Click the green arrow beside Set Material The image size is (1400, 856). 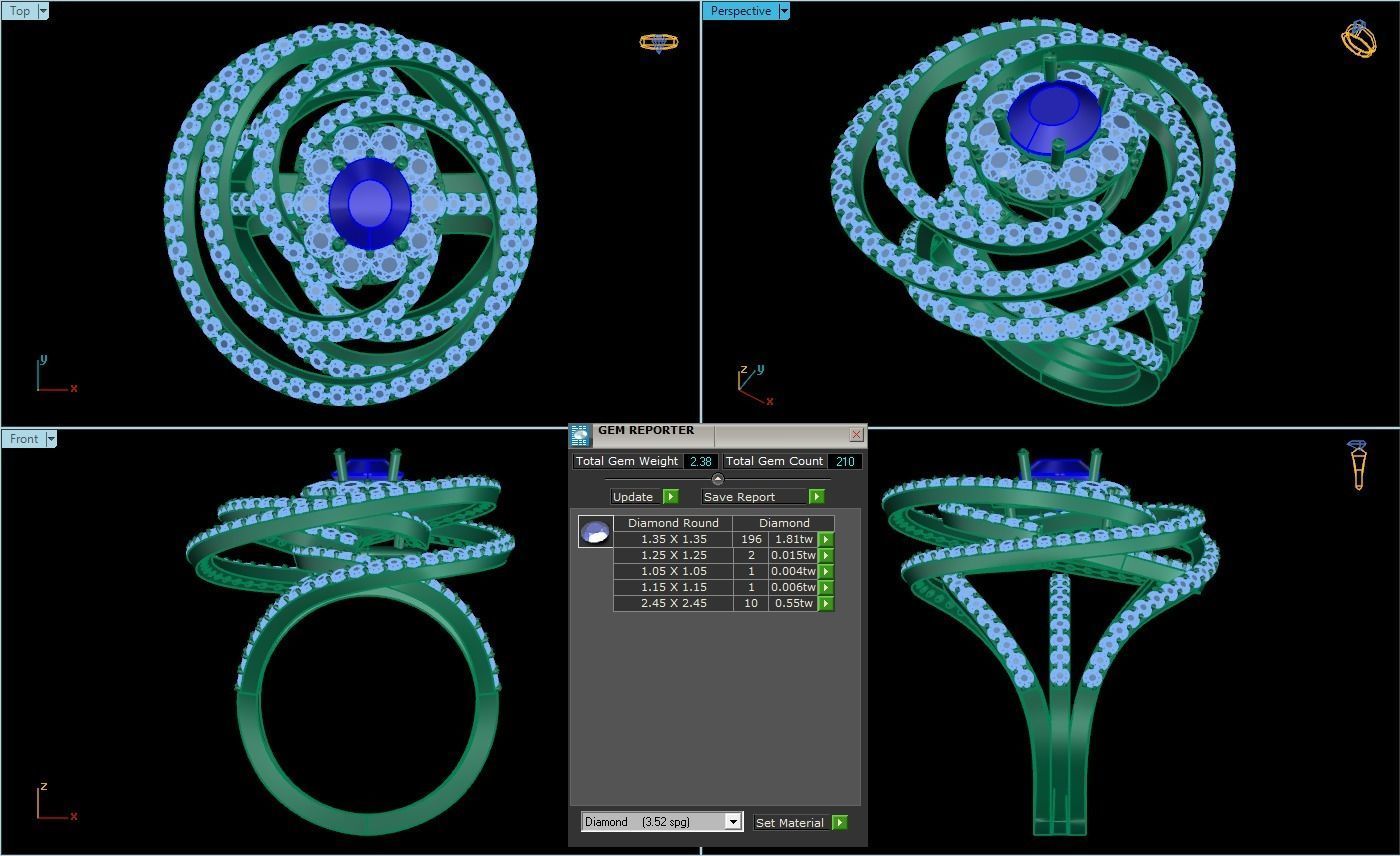[839, 822]
